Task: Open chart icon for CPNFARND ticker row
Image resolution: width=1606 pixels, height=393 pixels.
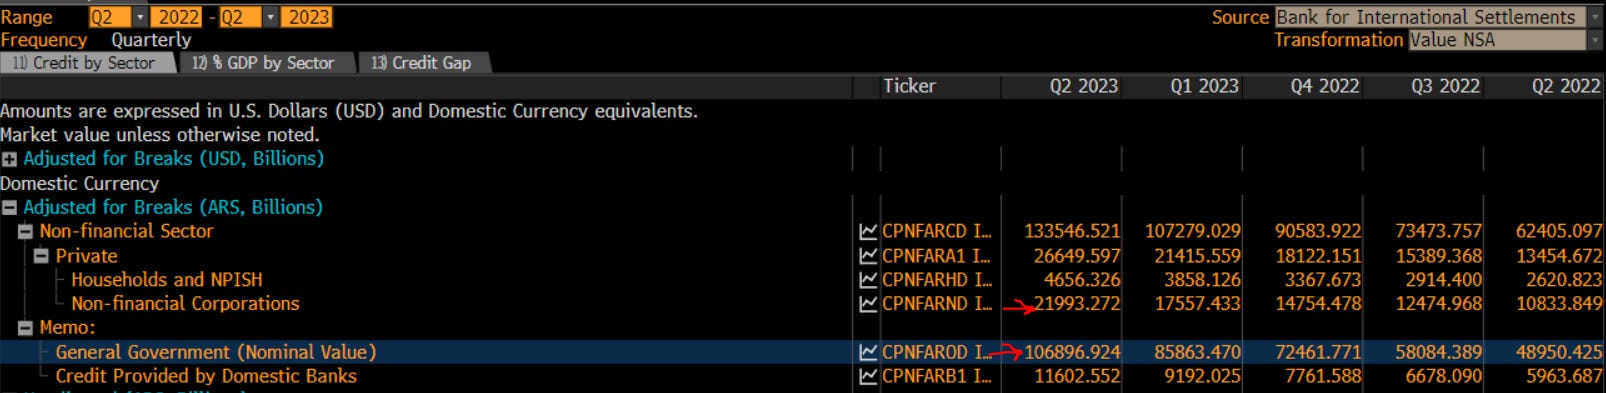Action: (x=868, y=304)
